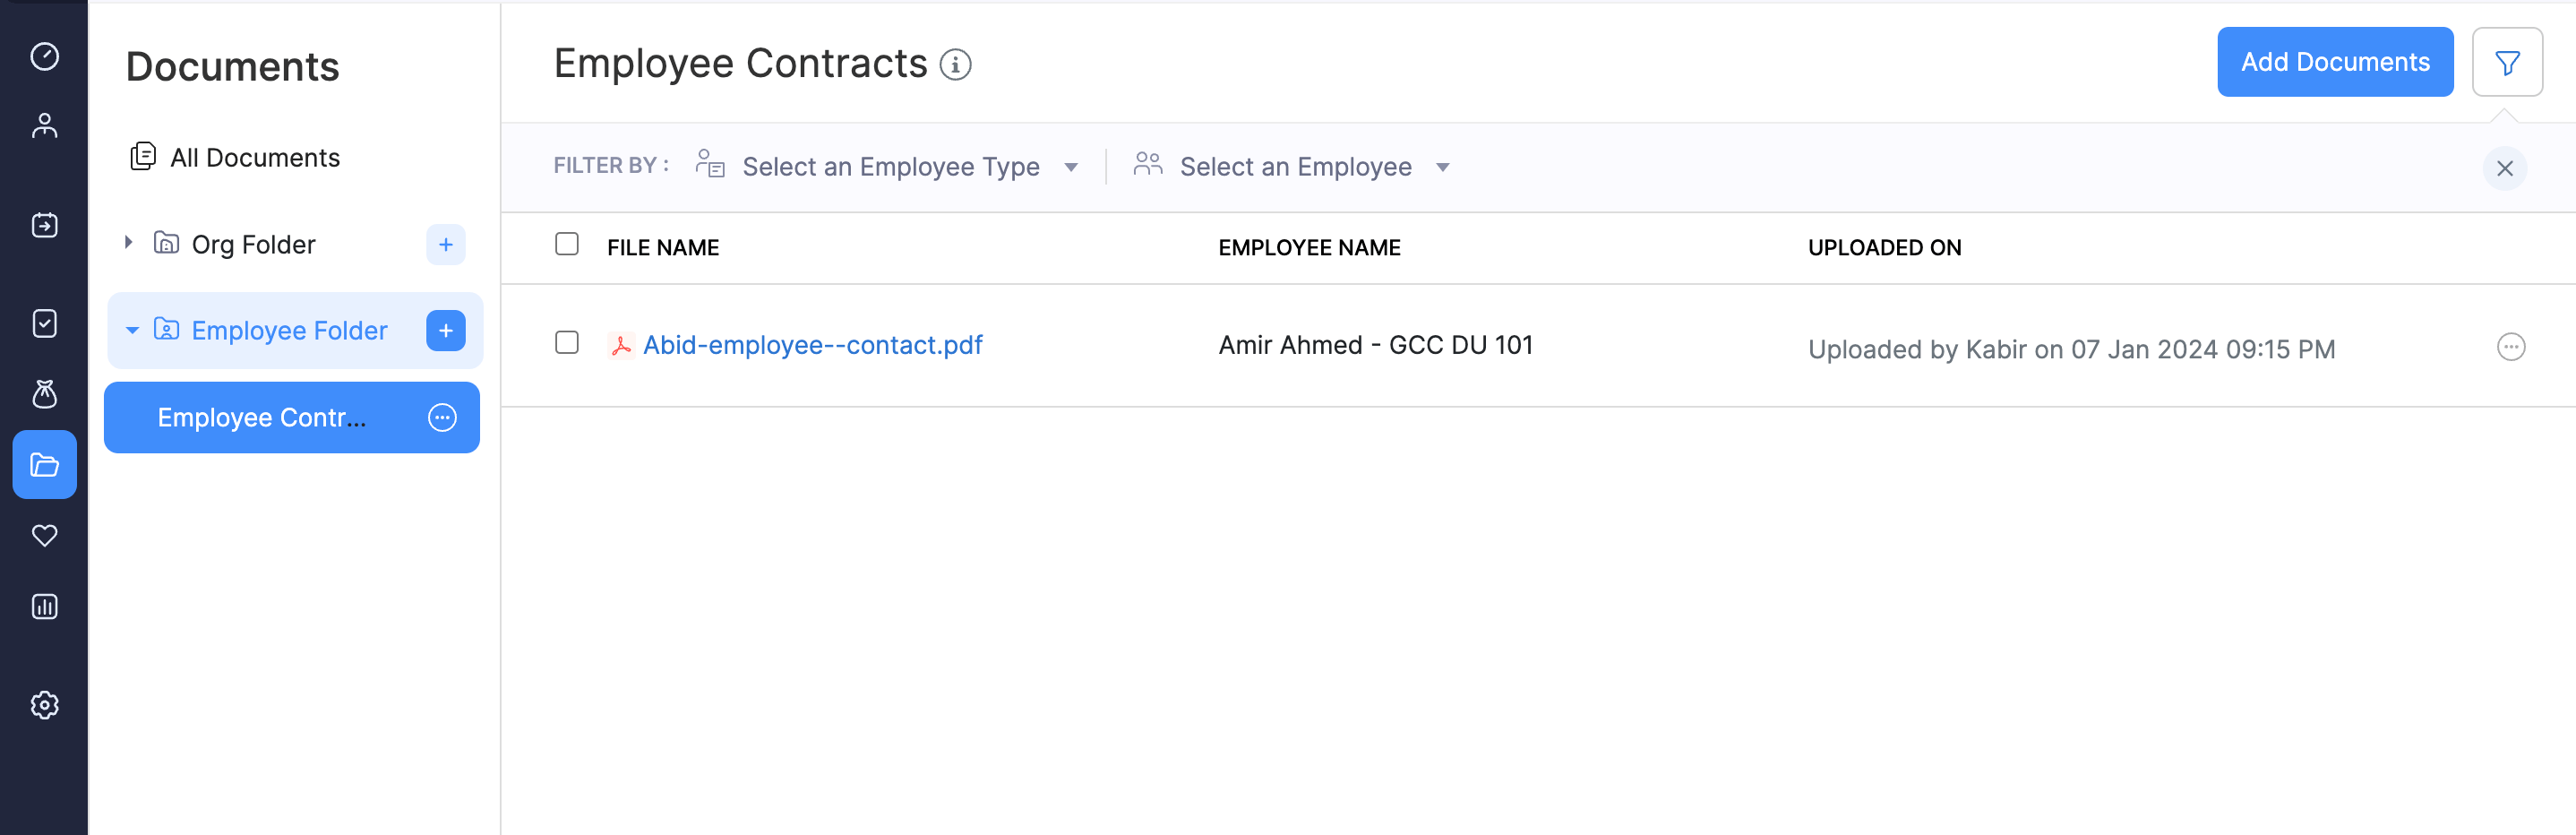
Task: Click the Add Documents button
Action: point(2334,62)
